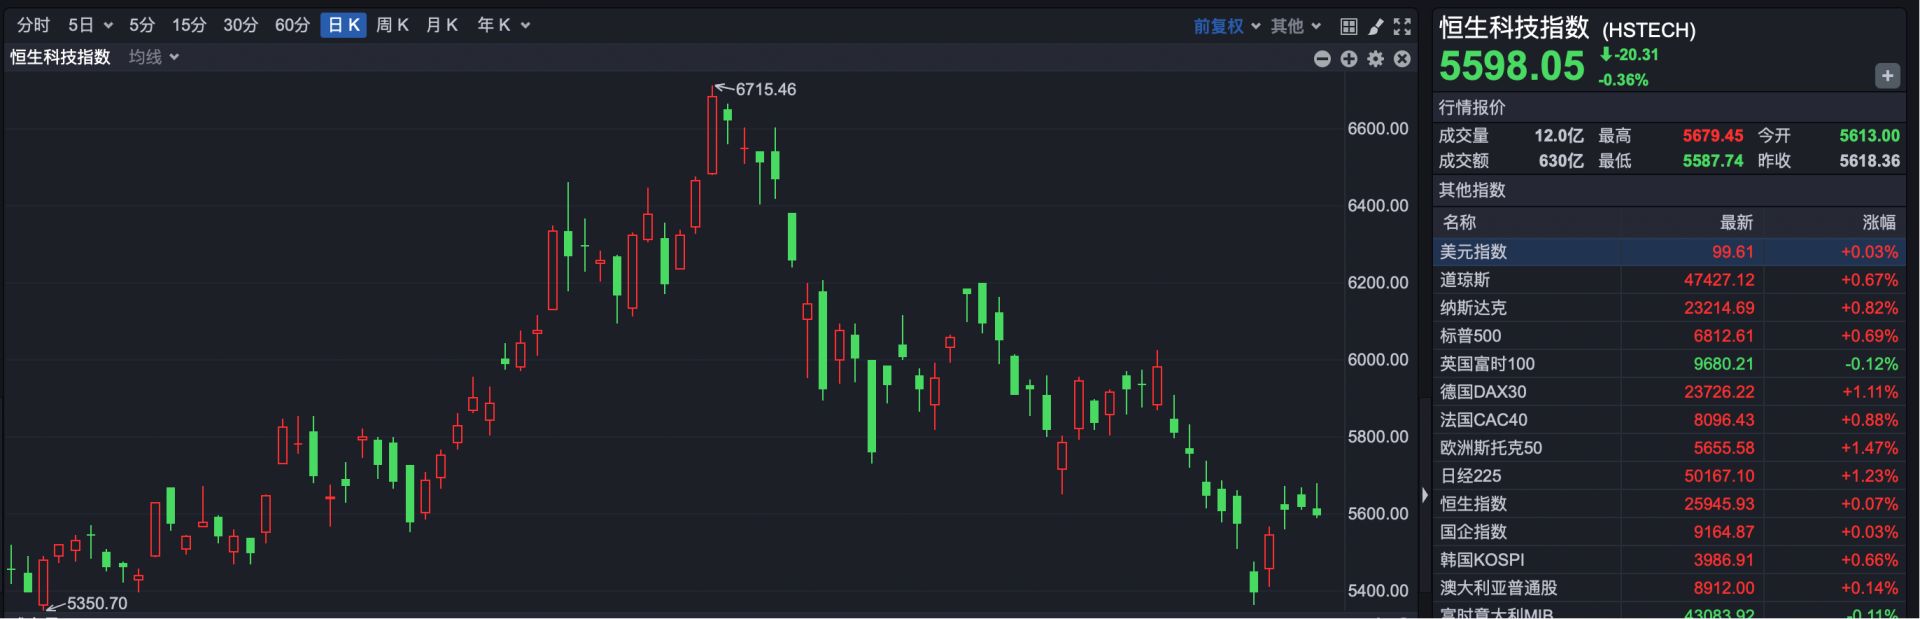This screenshot has height=619, width=1920.
Task: Select the 60分 interval tab
Action: click(292, 25)
